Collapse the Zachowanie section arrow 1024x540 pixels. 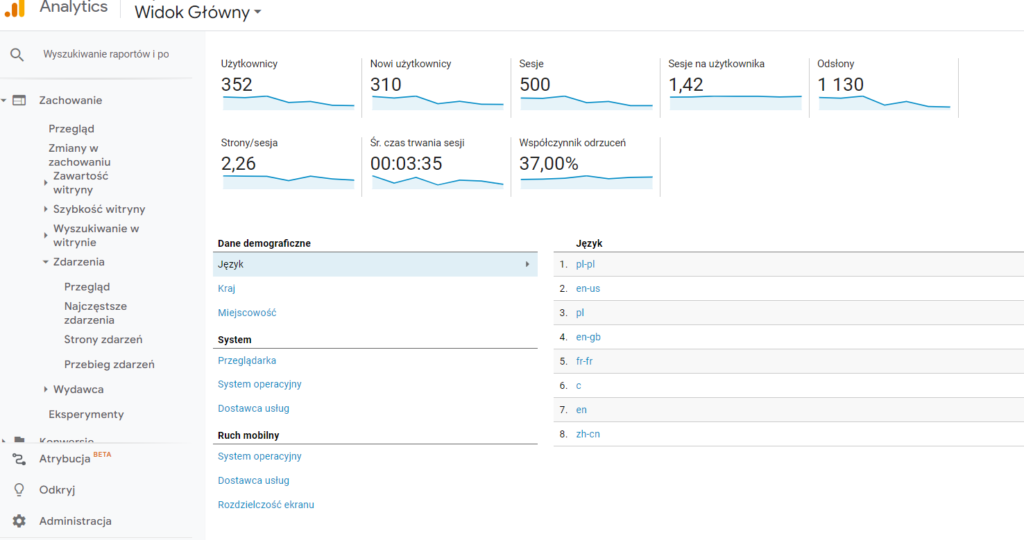click(4, 101)
